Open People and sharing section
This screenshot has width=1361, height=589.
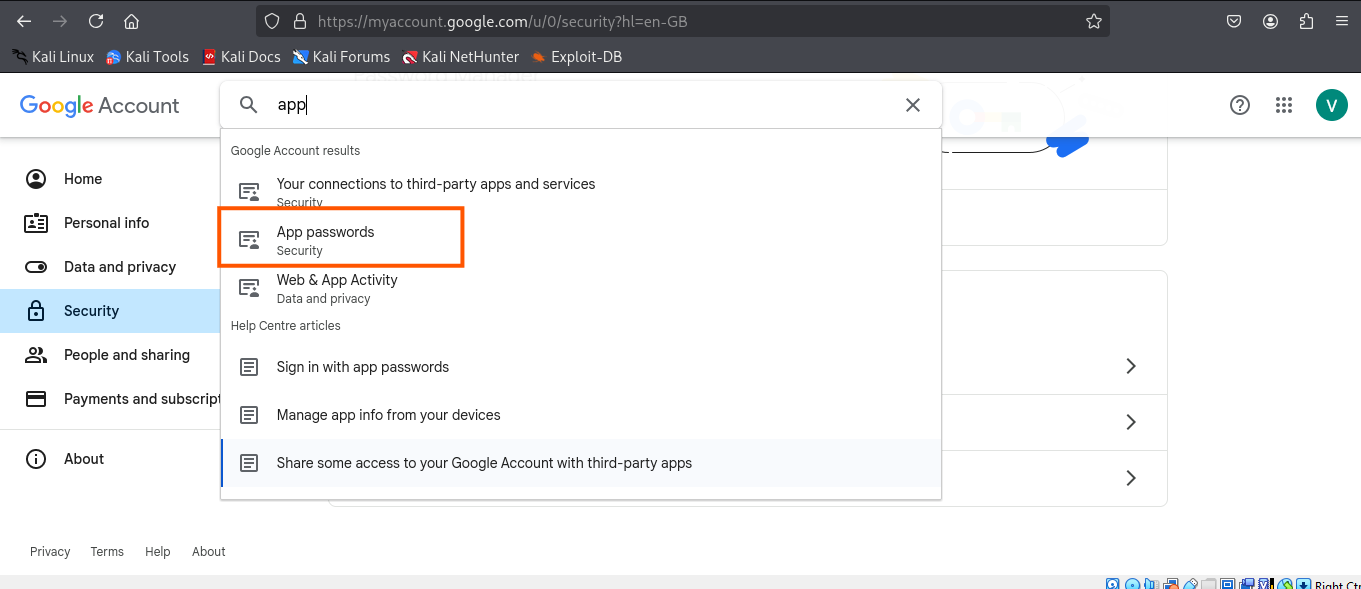click(x=110, y=355)
